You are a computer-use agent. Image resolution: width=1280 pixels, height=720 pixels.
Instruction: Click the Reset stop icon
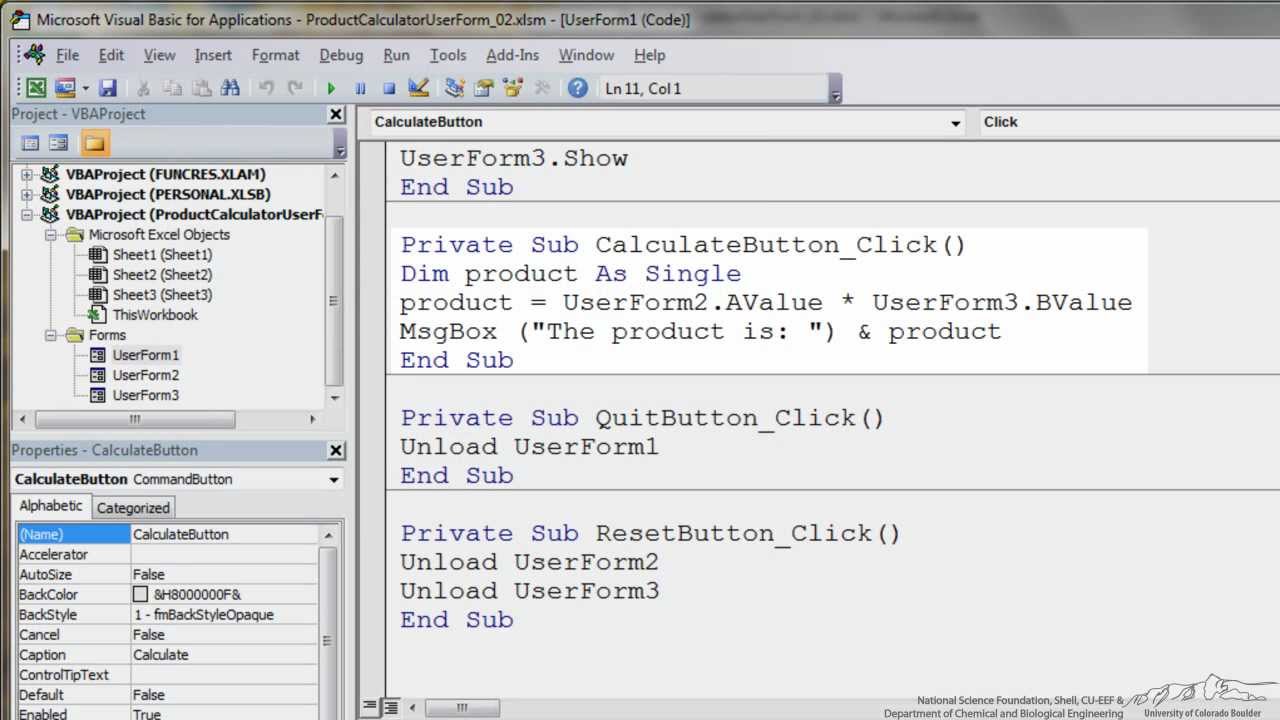(x=389, y=88)
